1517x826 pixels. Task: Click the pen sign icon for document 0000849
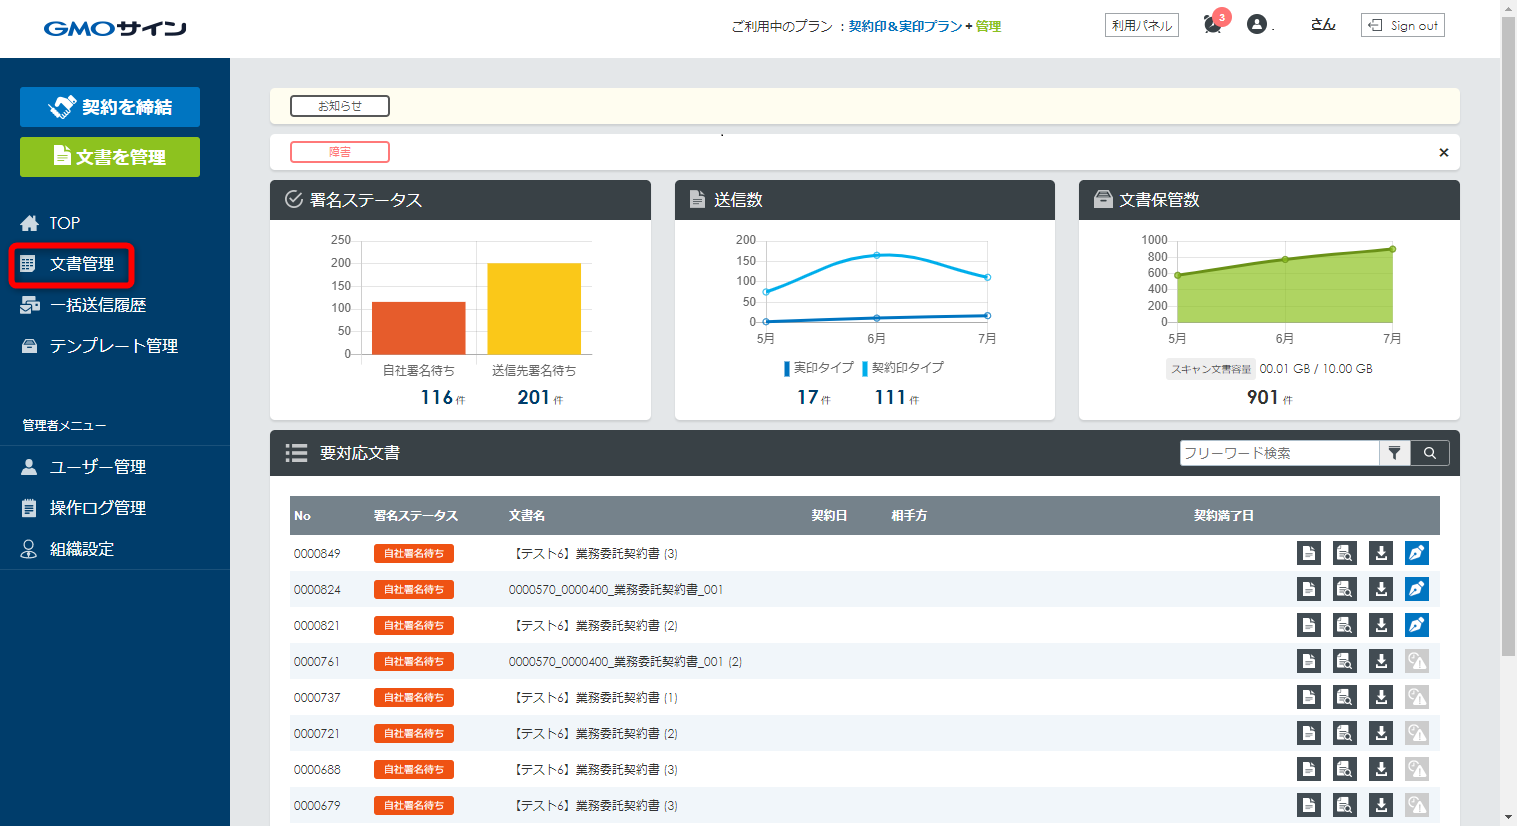[x=1416, y=553]
